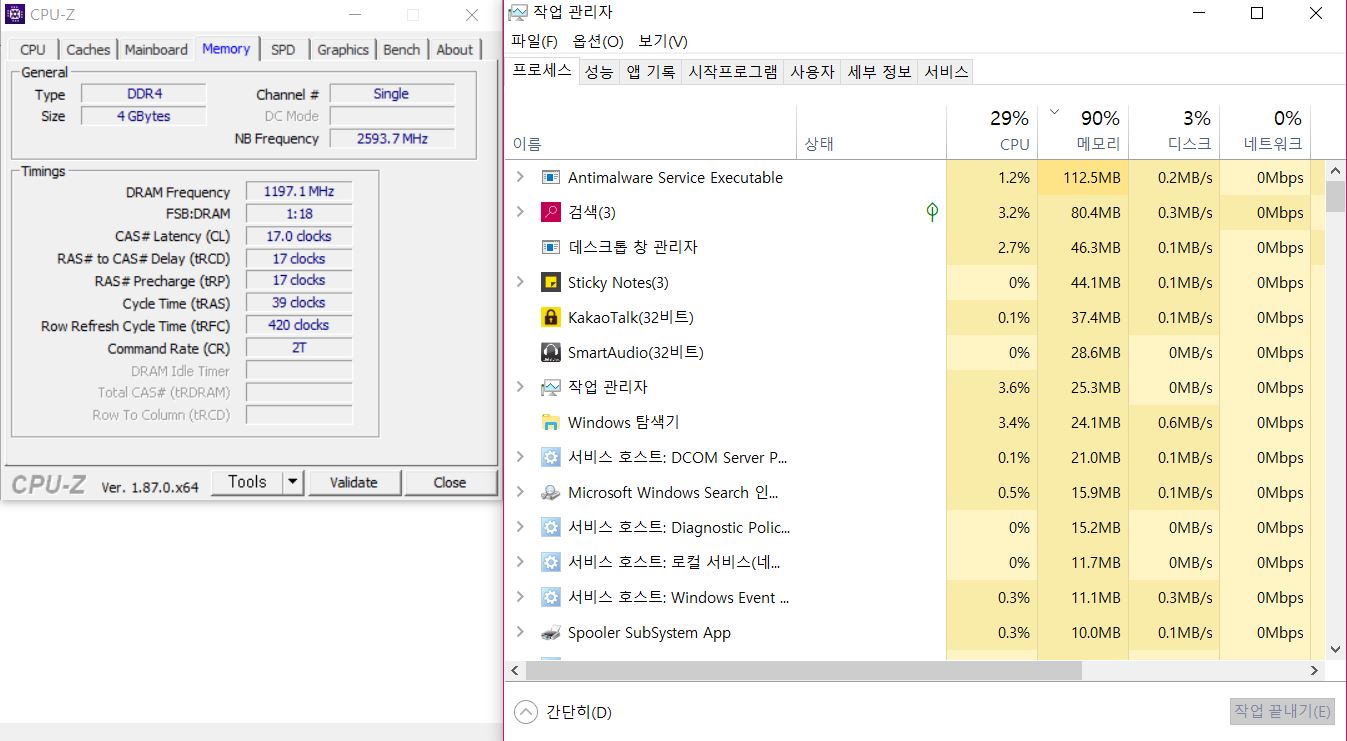Click the horizontal scrollbar in process list
Image resolution: width=1347 pixels, height=741 pixels.
pyautogui.click(x=800, y=670)
